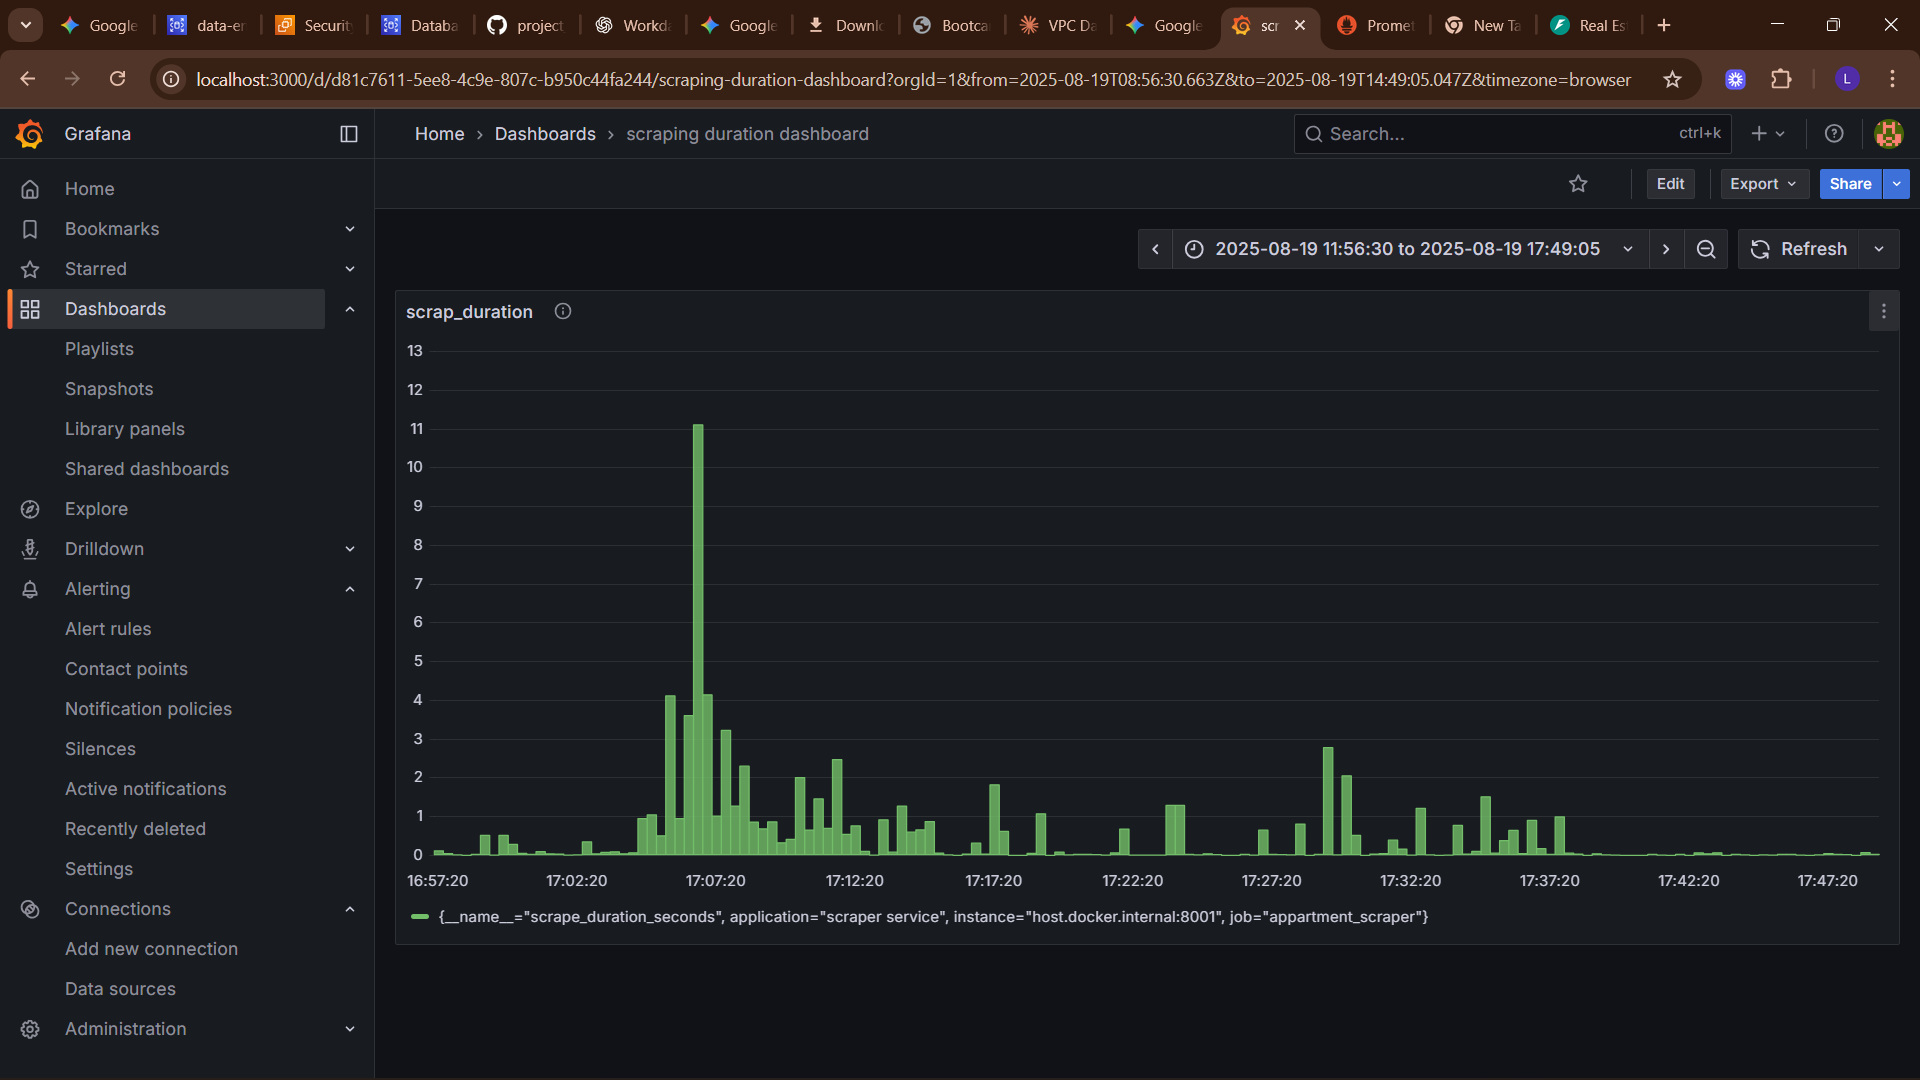Viewport: 1920px width, 1080px height.
Task: Open Contact points
Action: pos(126,669)
